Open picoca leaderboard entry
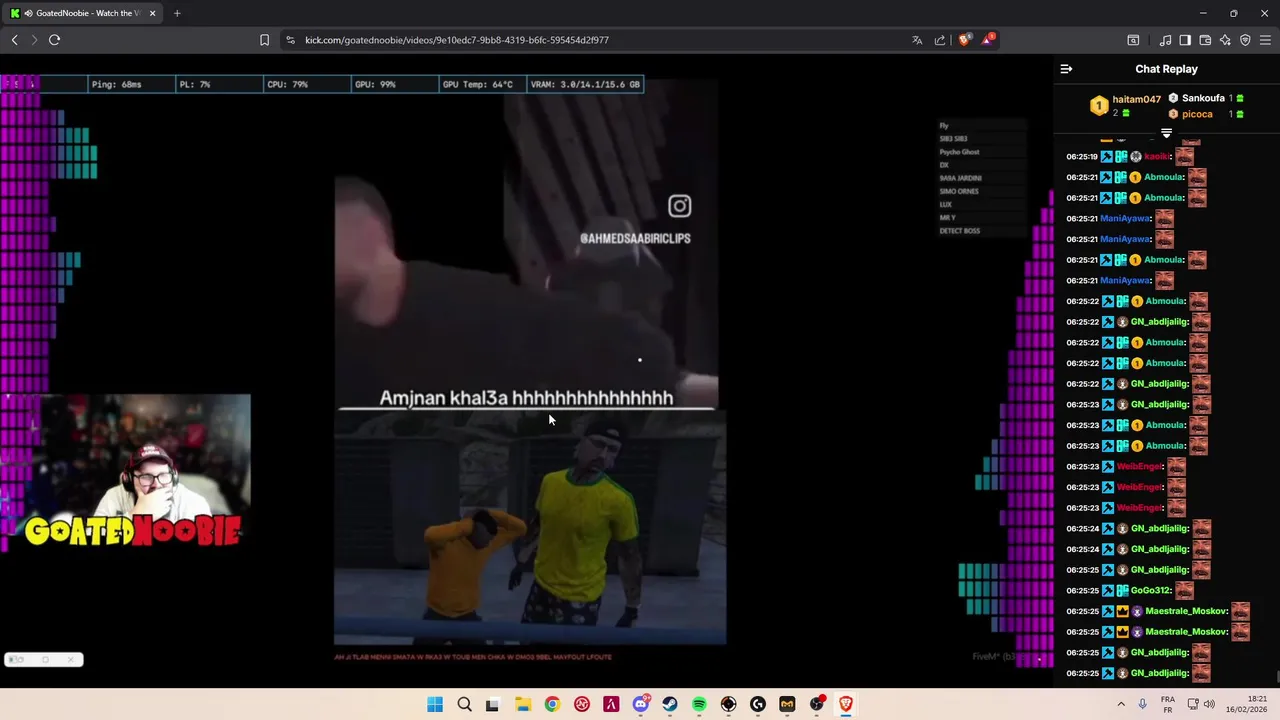1280x720 pixels. click(1197, 114)
